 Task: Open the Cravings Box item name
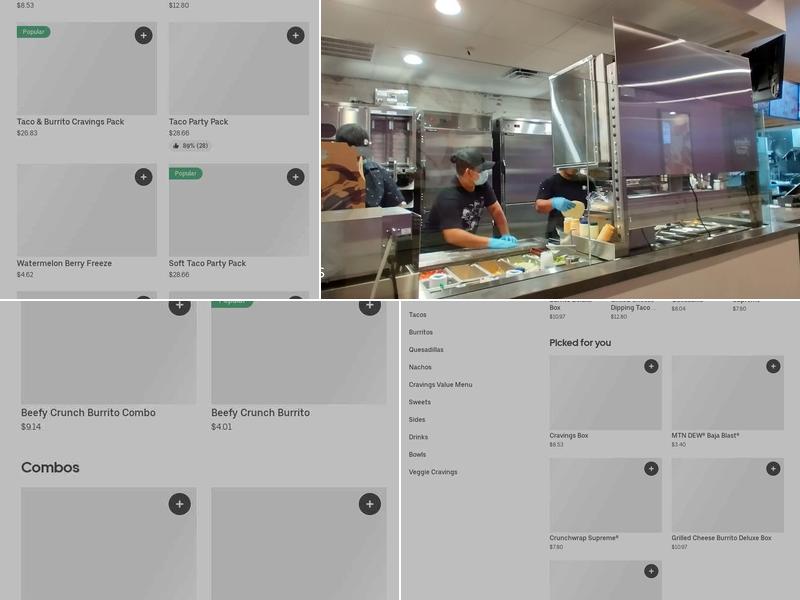tap(568, 435)
